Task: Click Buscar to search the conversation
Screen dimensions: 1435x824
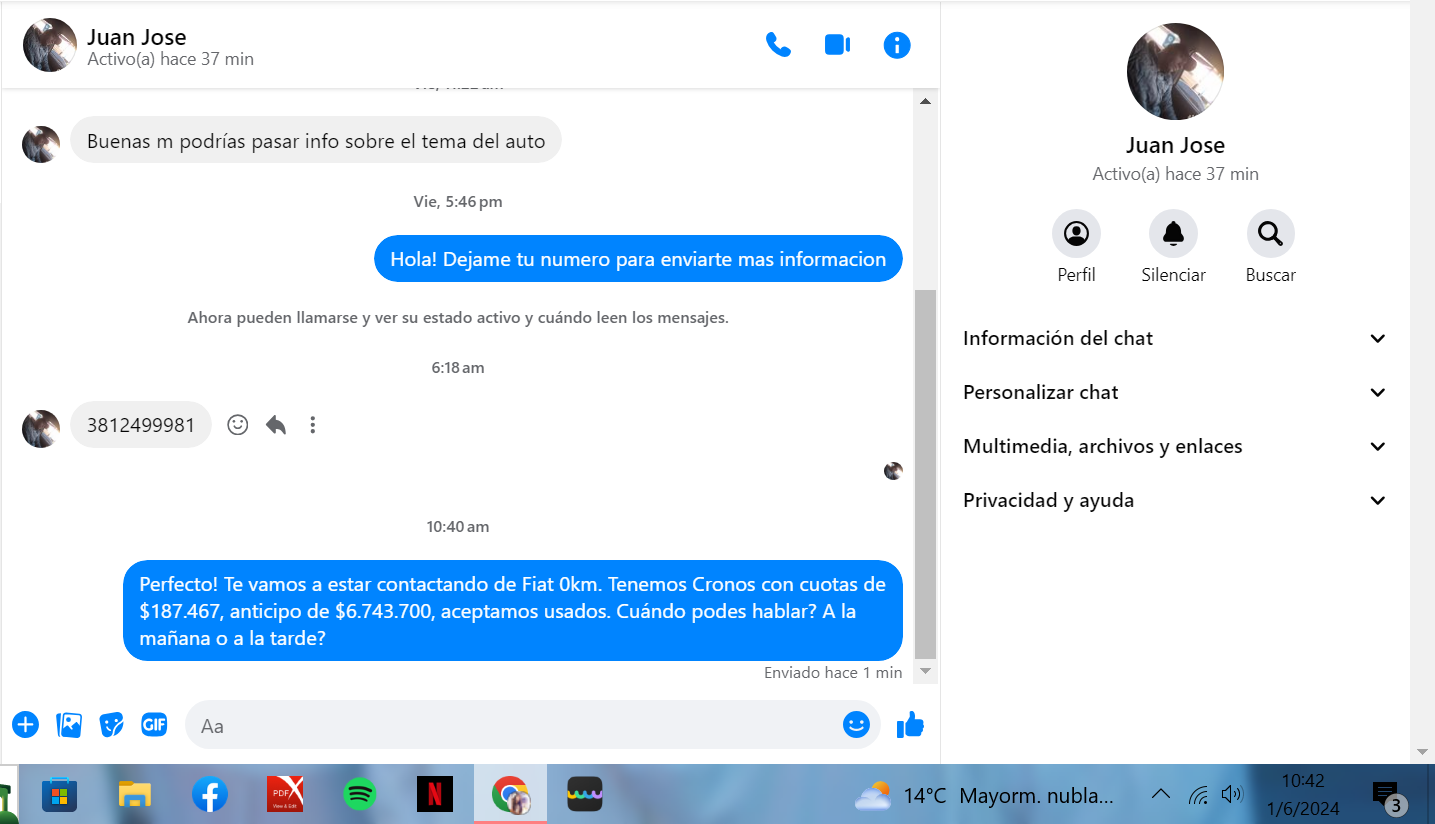Action: (1270, 234)
